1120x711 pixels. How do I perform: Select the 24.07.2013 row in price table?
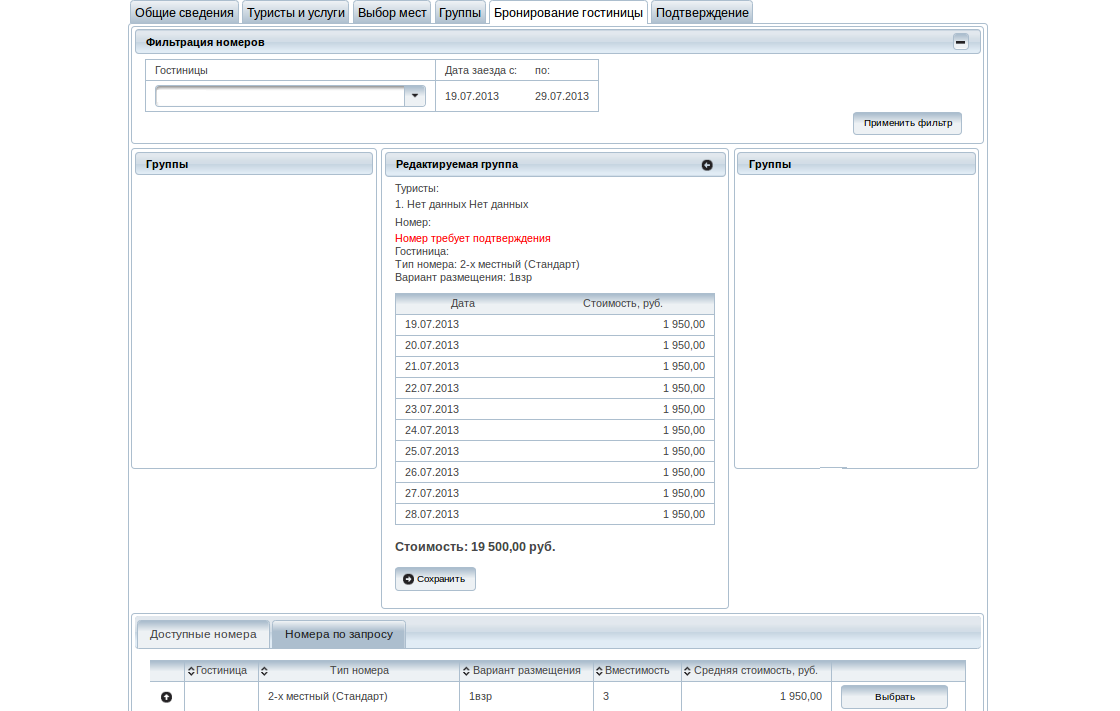pos(555,430)
